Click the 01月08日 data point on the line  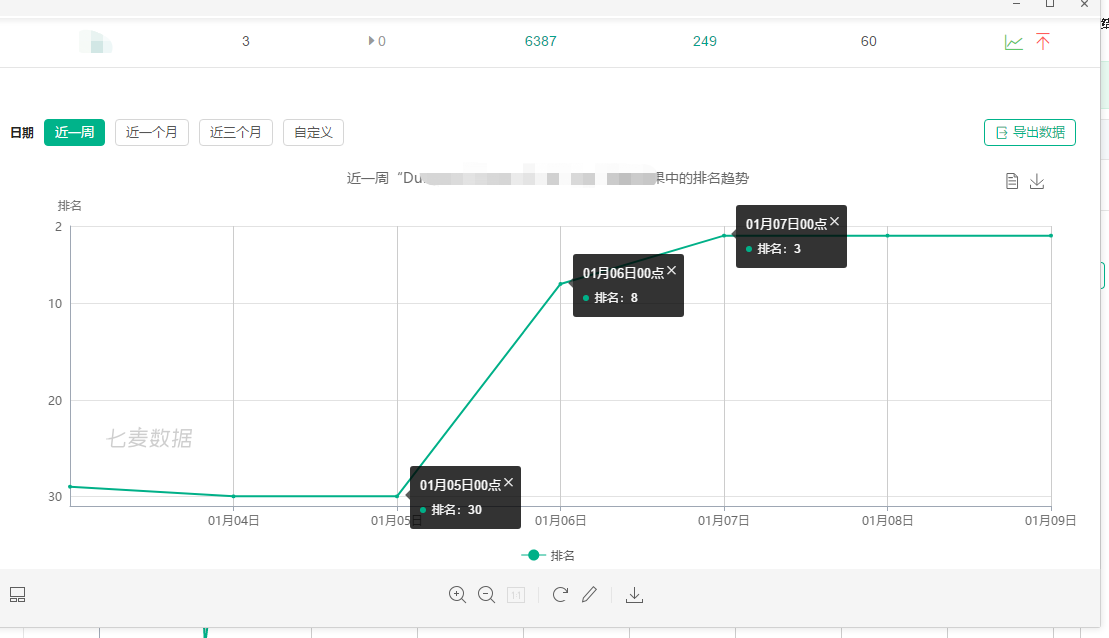pos(887,236)
